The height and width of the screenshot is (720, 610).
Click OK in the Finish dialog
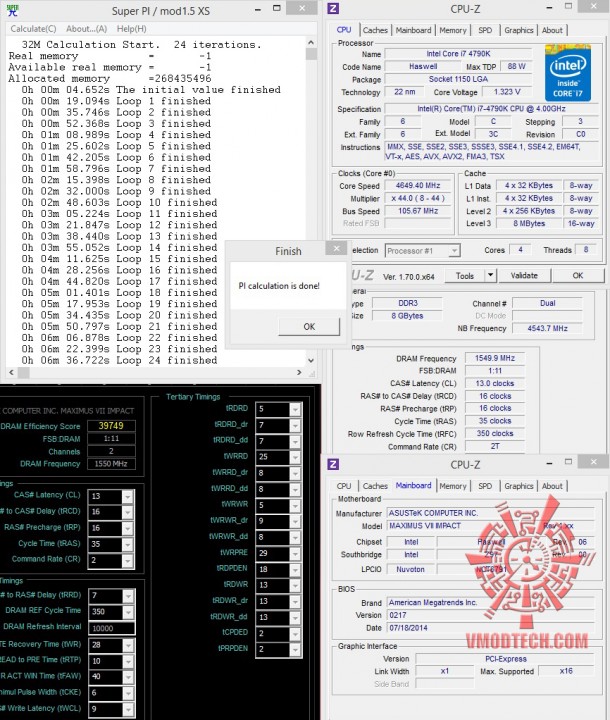pyautogui.click(x=309, y=326)
